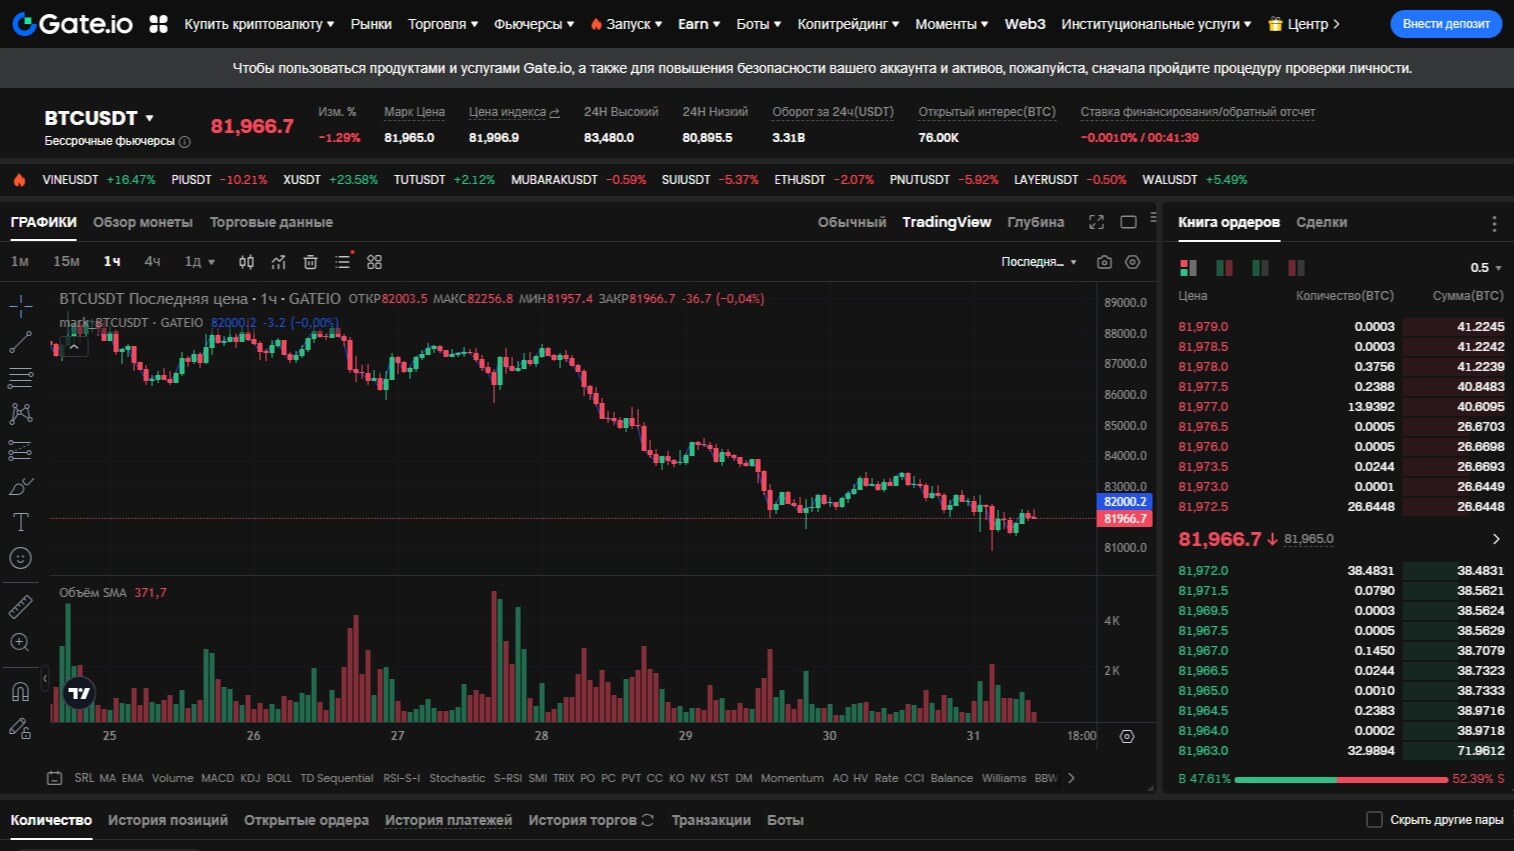Click the Внести депозит button

click(1445, 24)
